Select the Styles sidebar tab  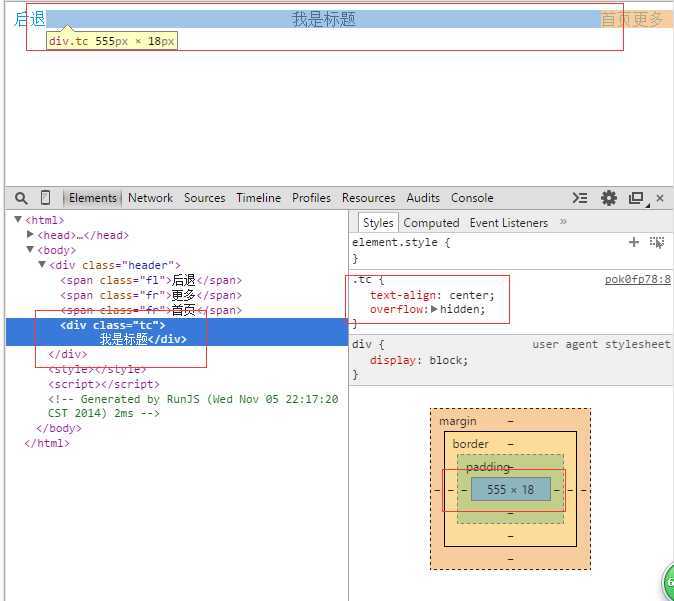[378, 223]
